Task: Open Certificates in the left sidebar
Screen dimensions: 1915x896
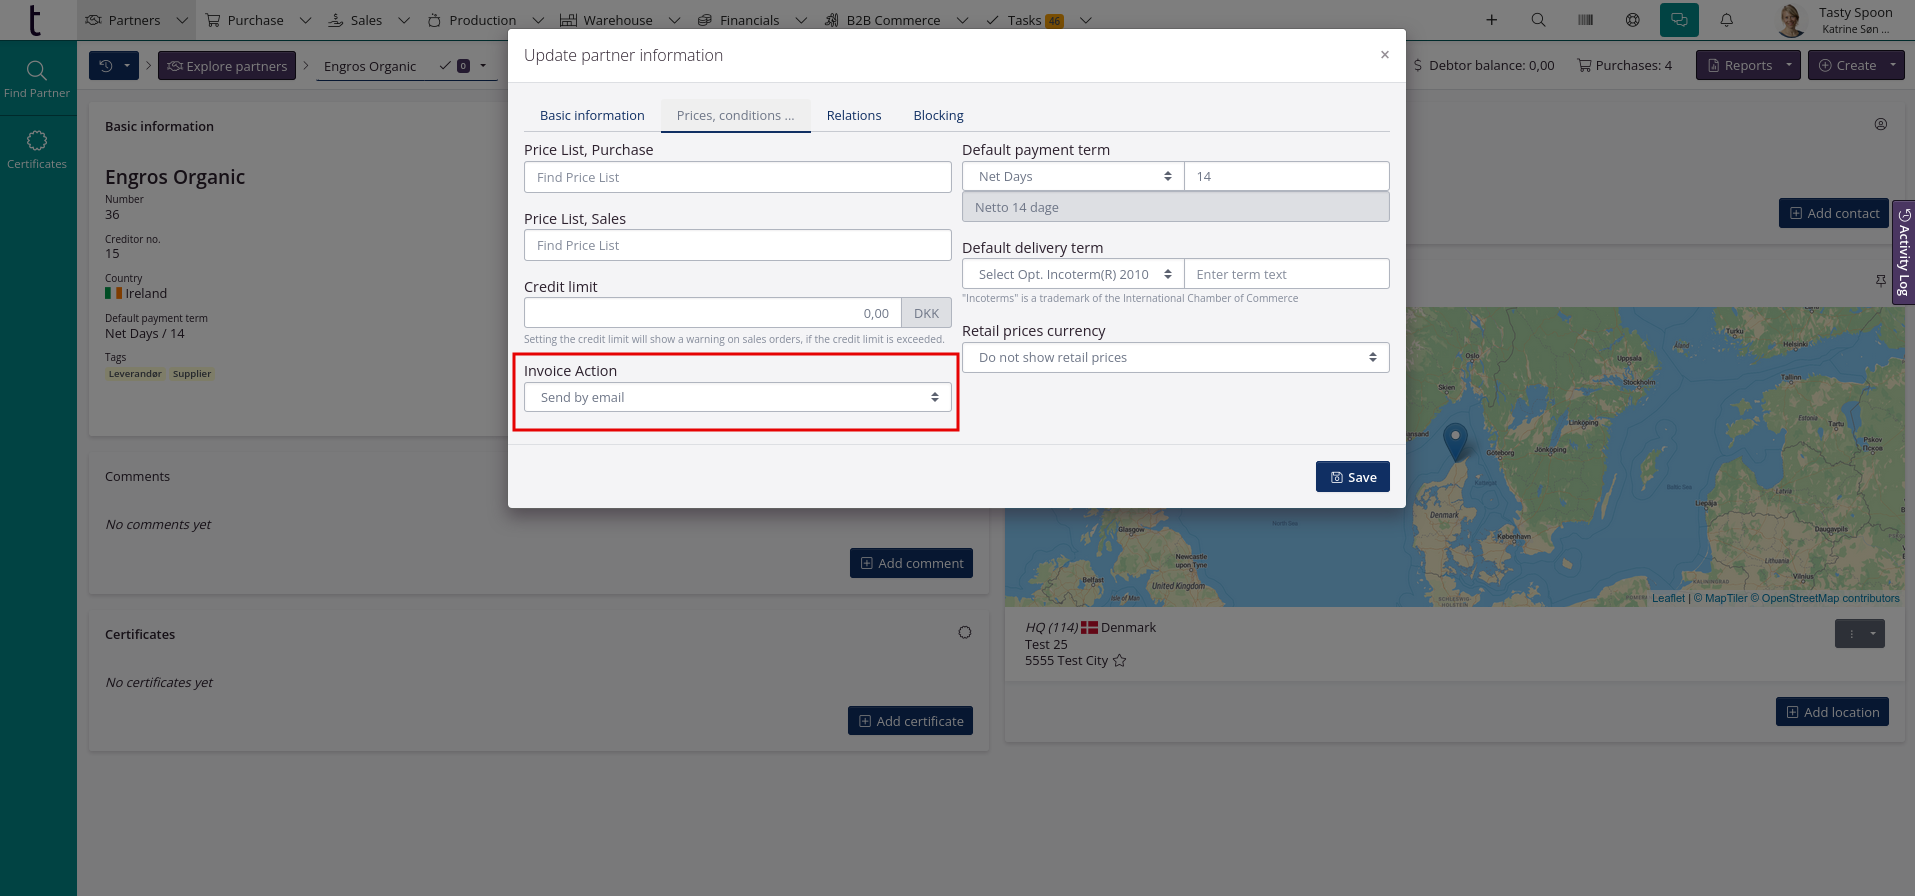Action: click(37, 149)
